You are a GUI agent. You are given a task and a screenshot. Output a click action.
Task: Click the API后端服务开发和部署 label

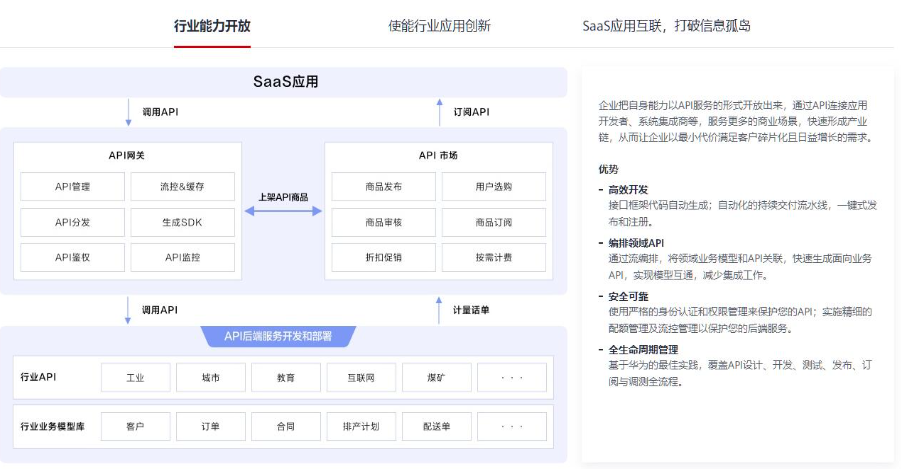tap(278, 336)
